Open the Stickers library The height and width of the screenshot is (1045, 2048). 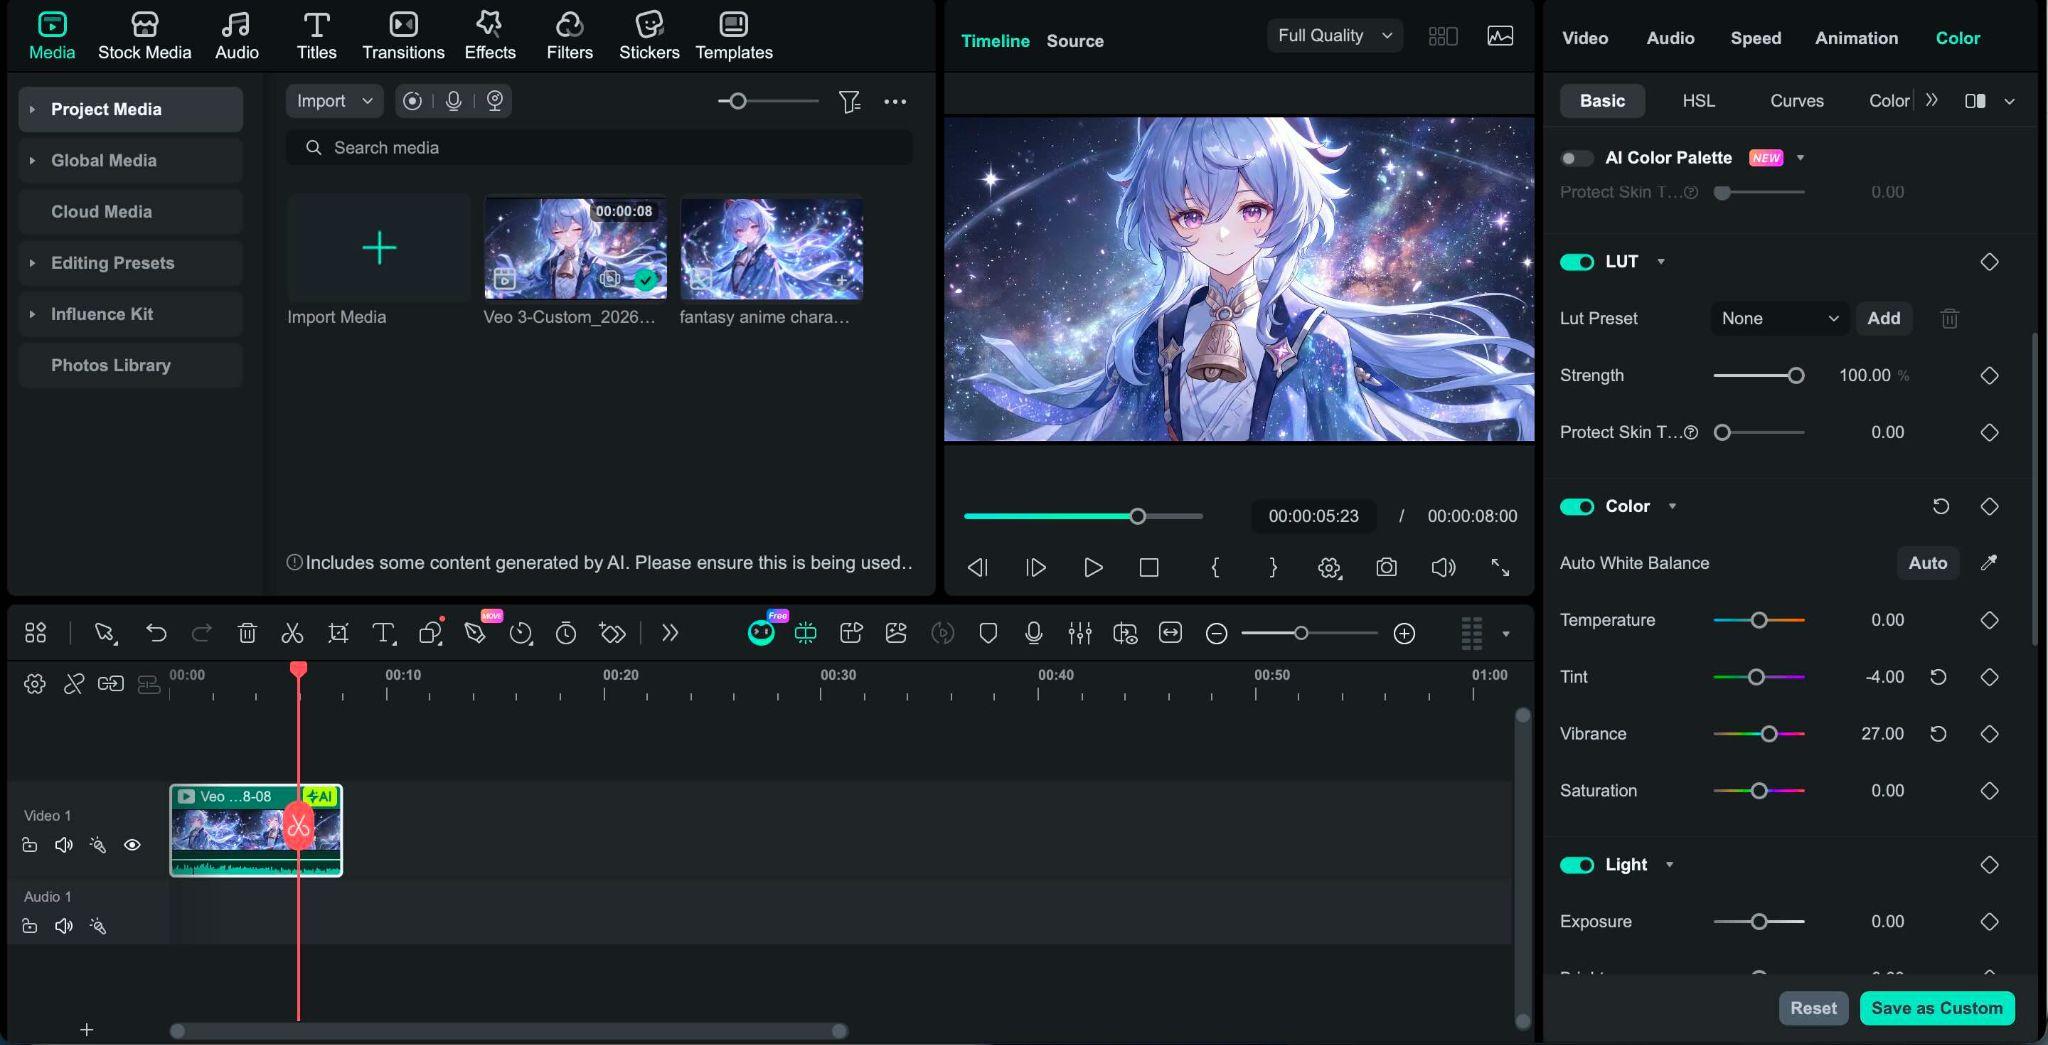[649, 36]
